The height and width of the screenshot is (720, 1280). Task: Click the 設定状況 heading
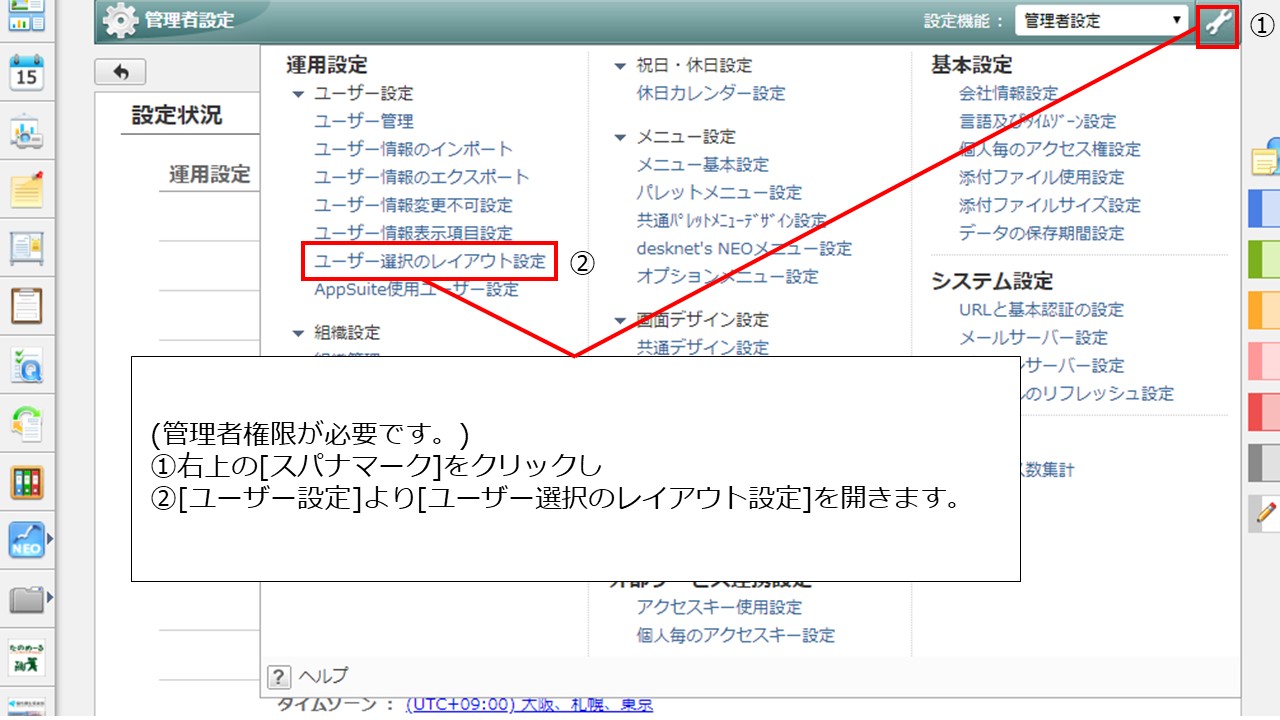[x=177, y=115]
